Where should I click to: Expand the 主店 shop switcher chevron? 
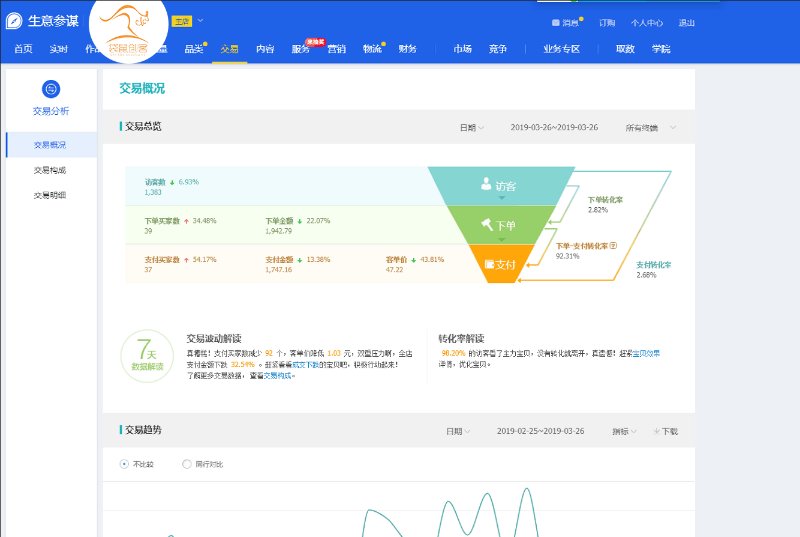[201, 21]
